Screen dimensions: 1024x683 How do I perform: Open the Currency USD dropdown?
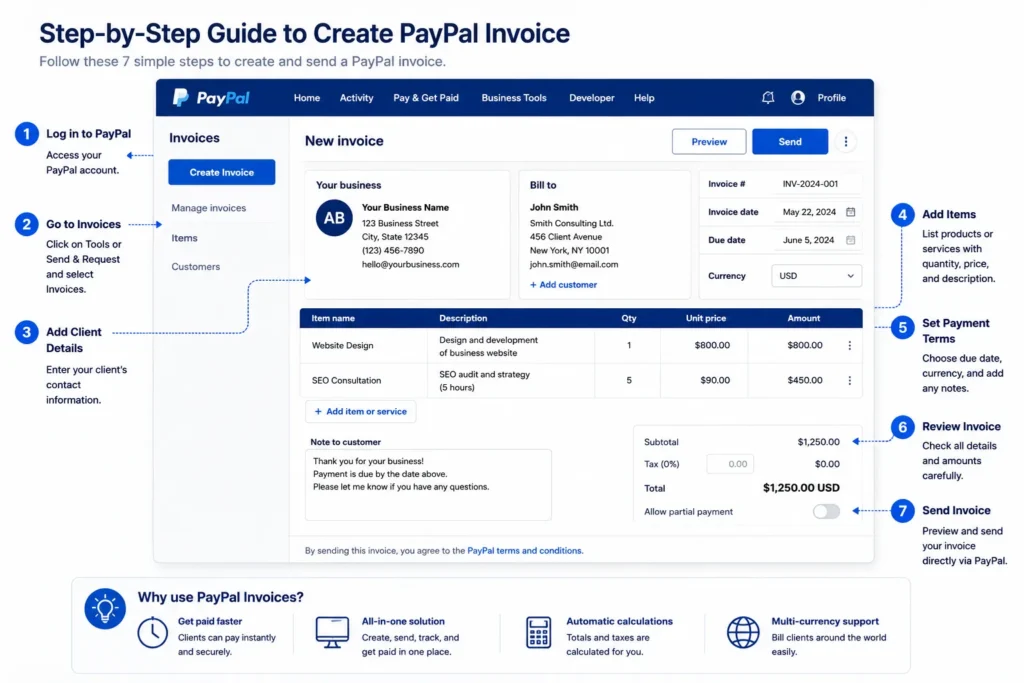coord(816,276)
